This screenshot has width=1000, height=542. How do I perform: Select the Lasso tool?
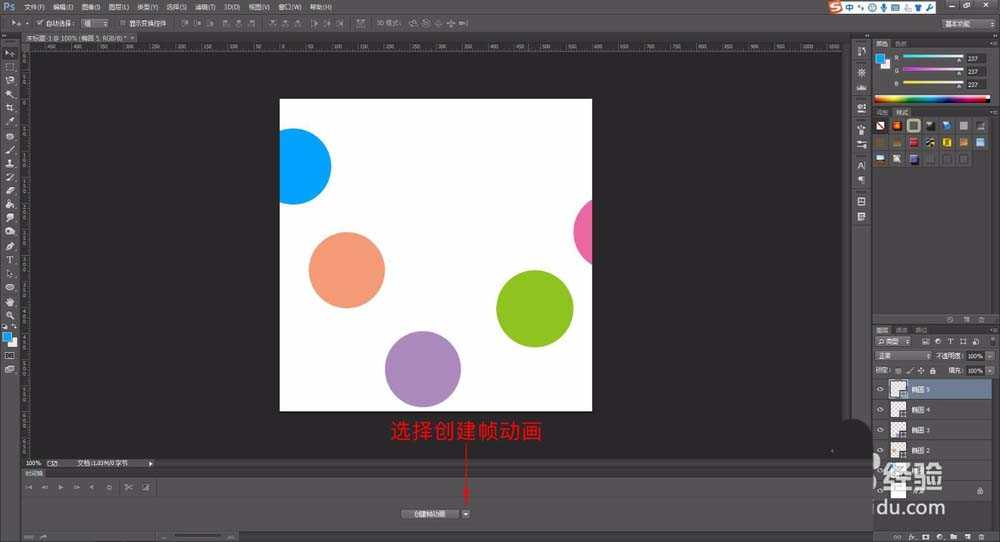pos(10,80)
